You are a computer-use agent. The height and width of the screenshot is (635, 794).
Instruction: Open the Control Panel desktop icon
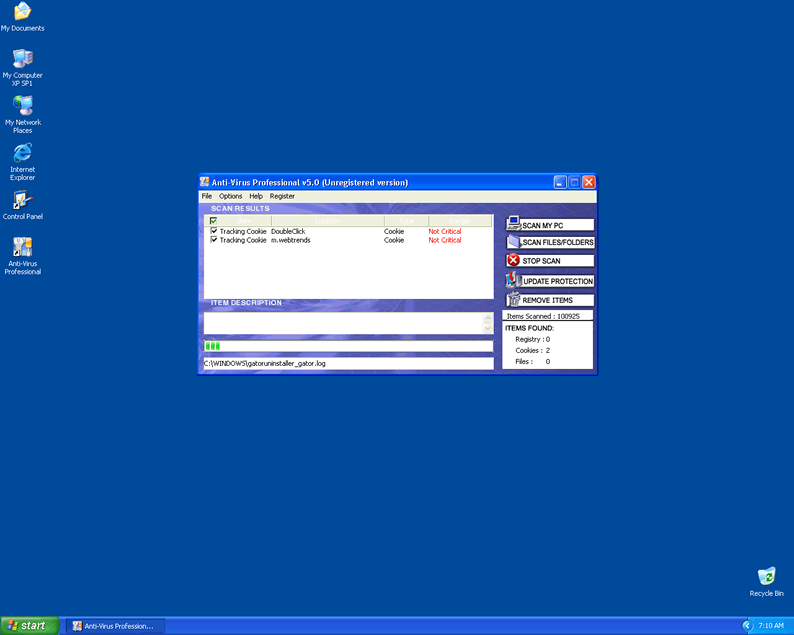[x=22, y=201]
